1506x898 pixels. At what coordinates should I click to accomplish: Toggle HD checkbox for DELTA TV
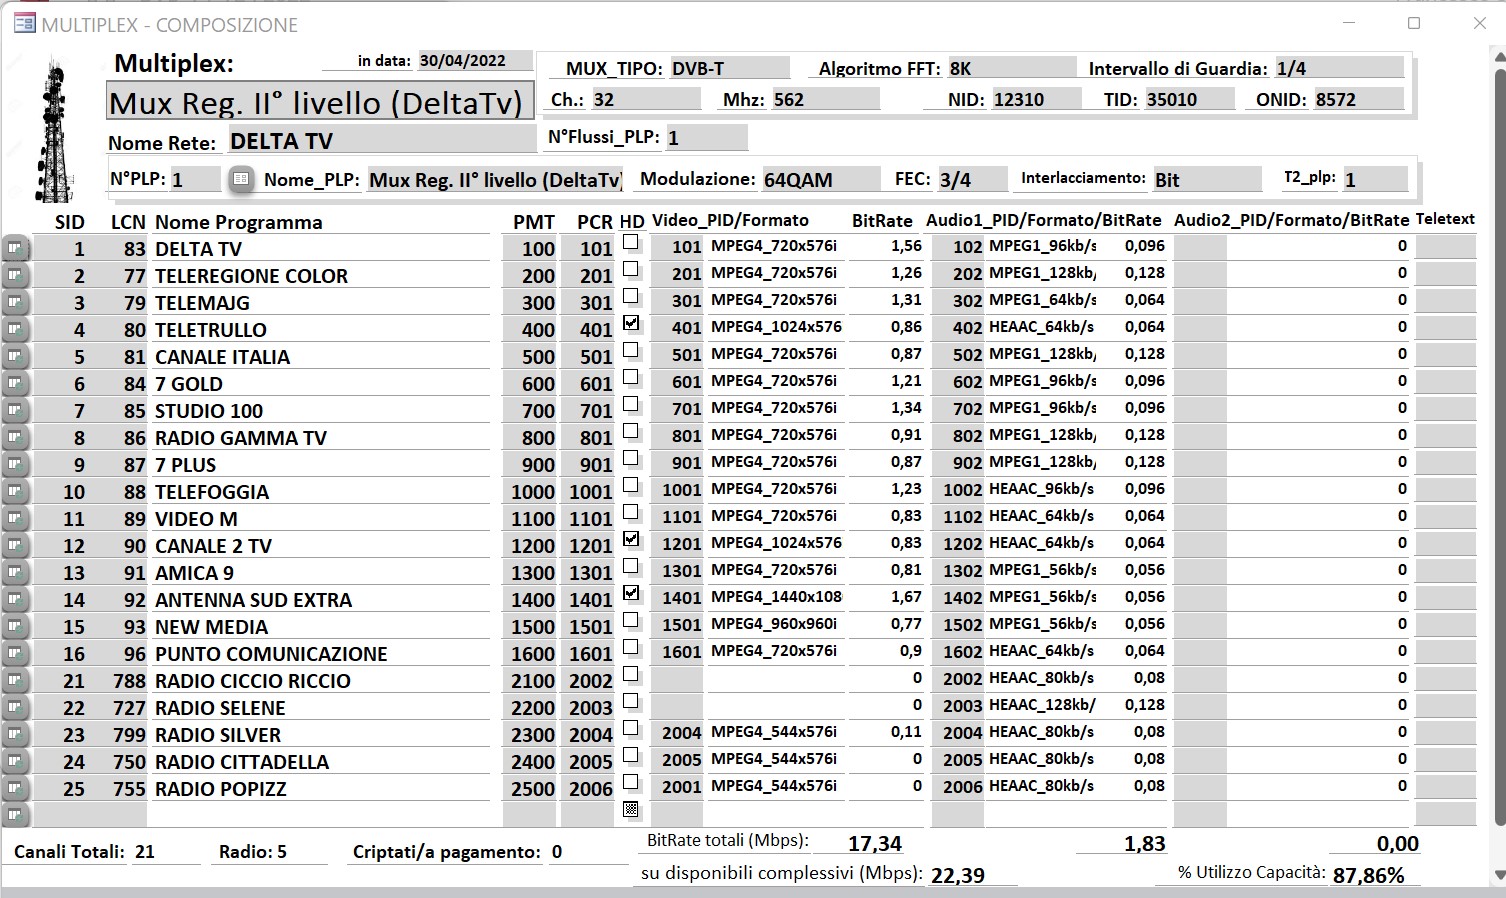tap(631, 242)
